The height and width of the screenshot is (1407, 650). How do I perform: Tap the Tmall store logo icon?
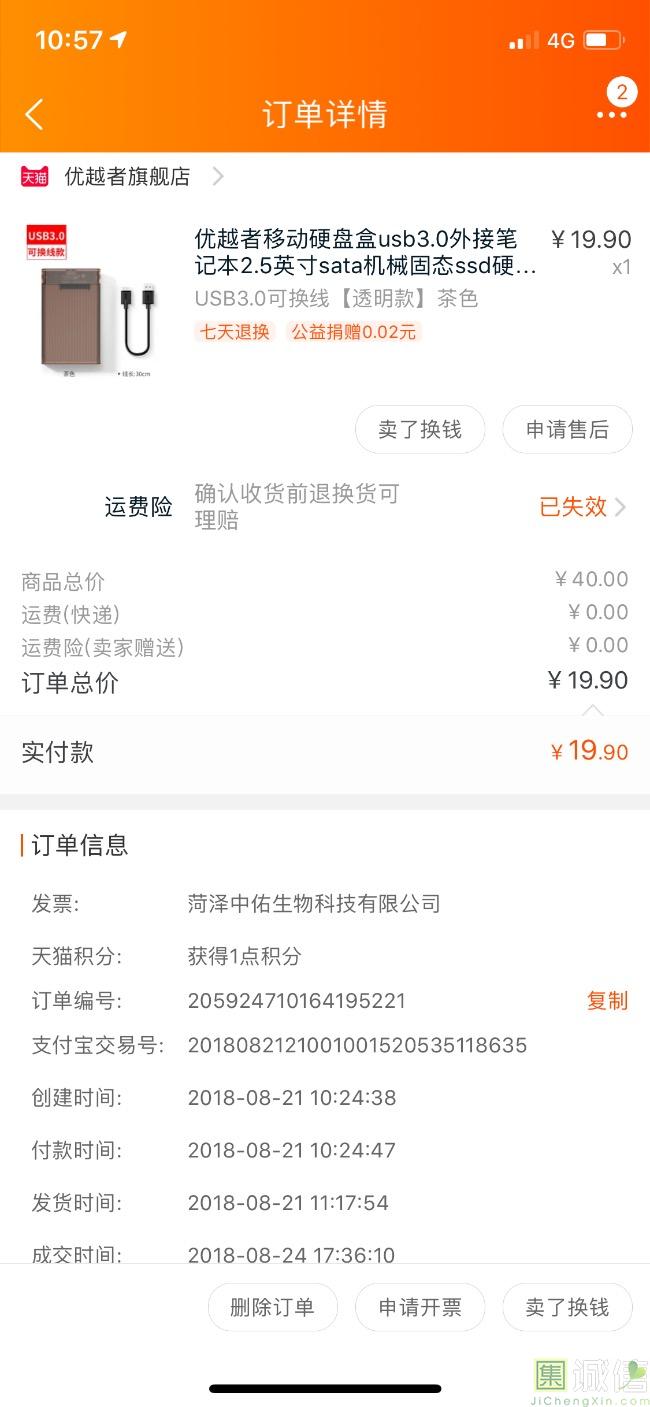pos(35,177)
